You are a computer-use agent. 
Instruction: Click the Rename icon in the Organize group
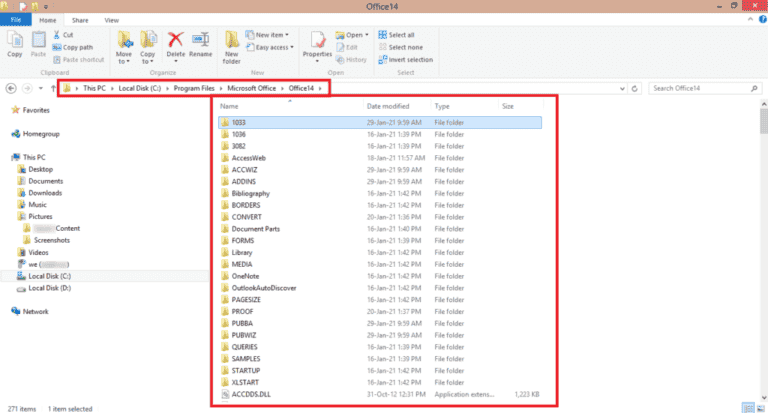[x=201, y=43]
